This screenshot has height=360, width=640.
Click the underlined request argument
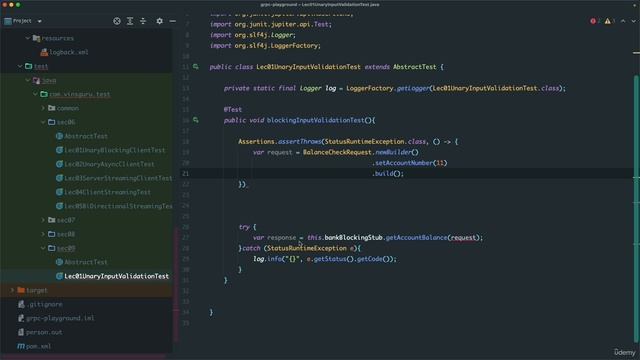[463, 238]
